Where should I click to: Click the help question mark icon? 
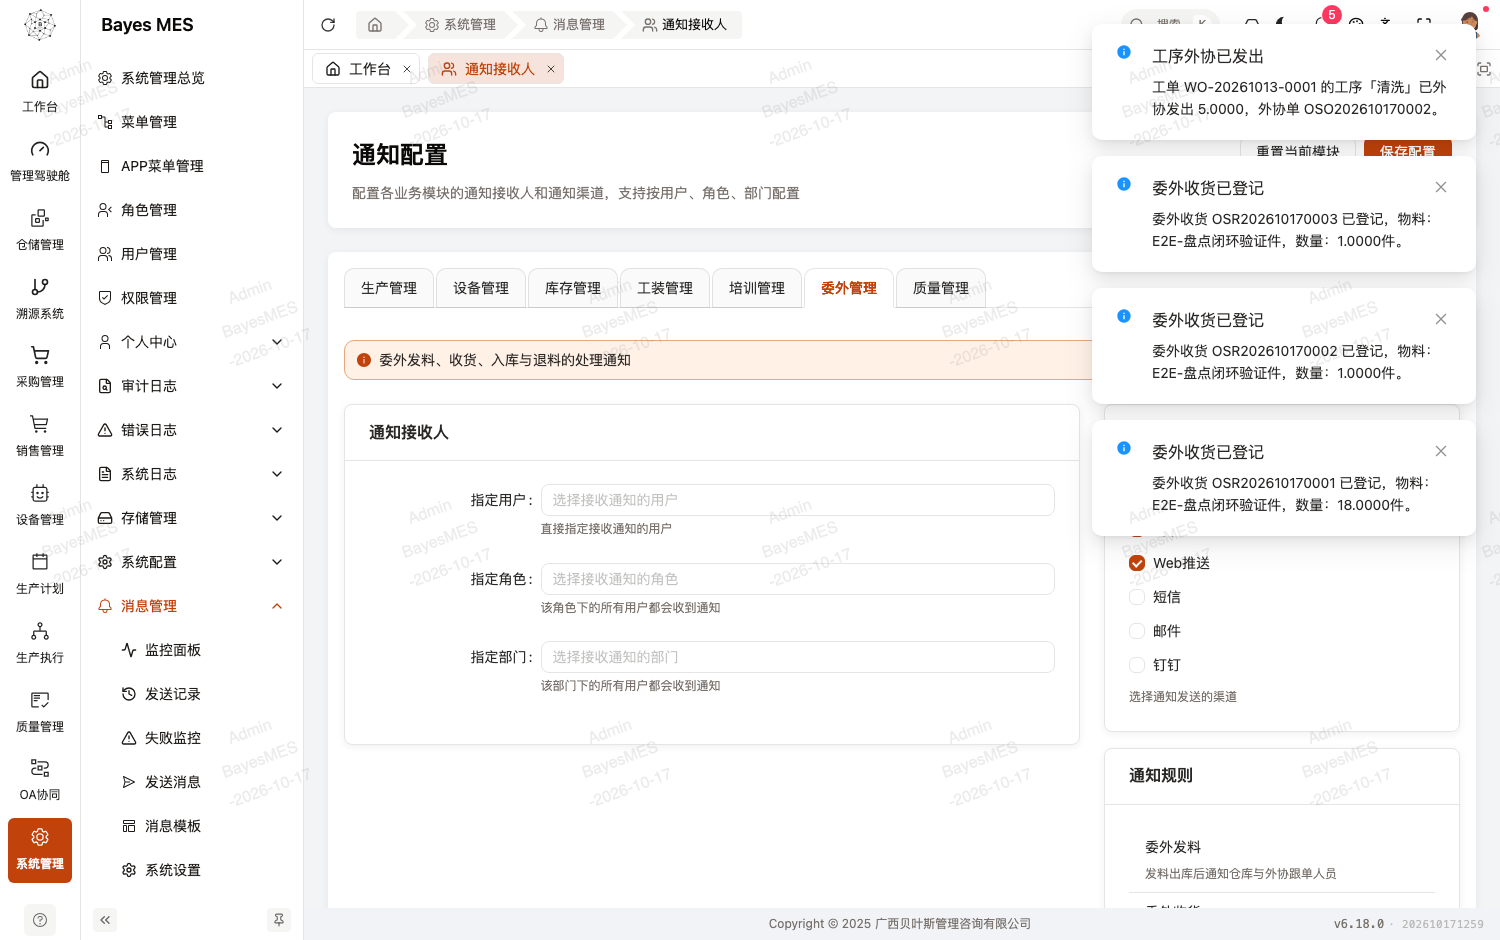pos(40,920)
